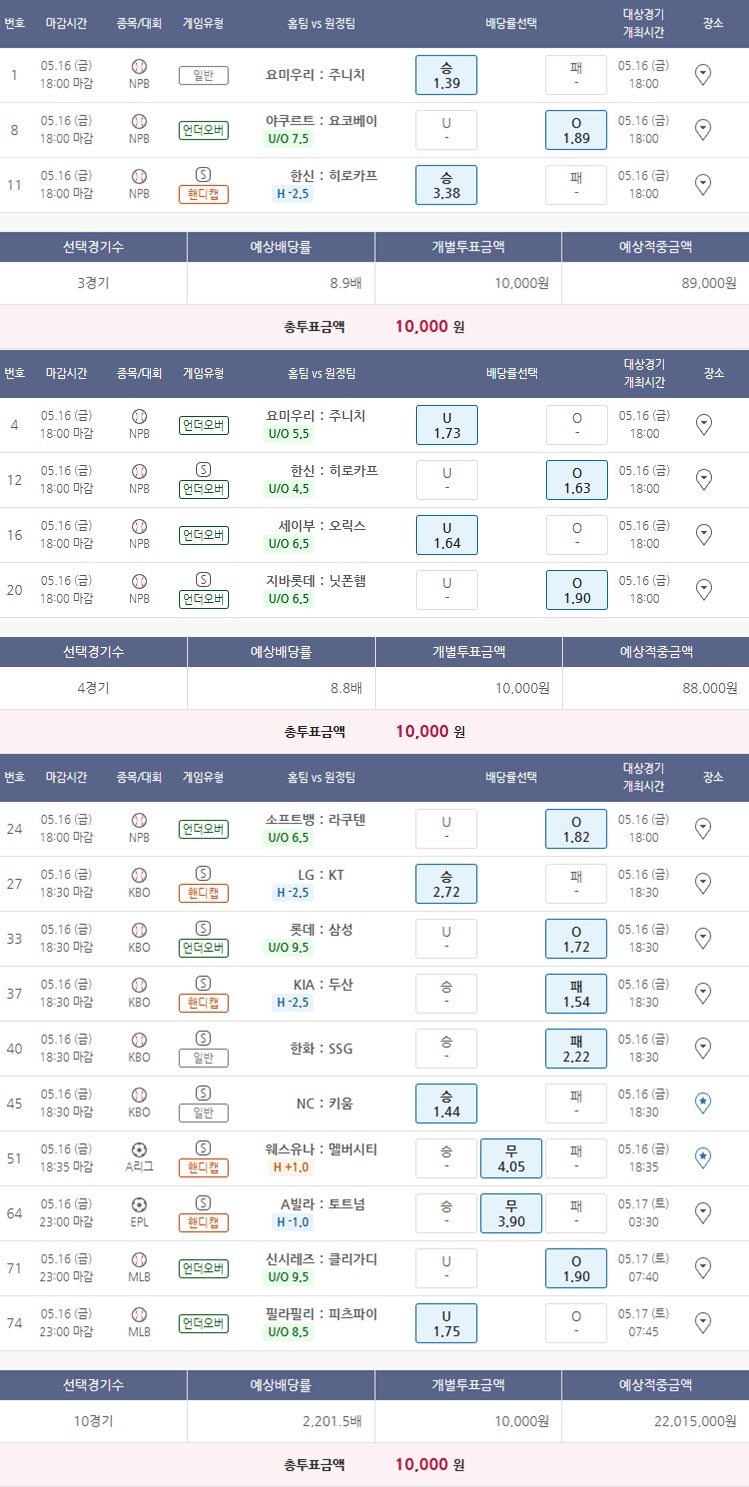Select draw 무 4.05 for game 51

coord(511,1158)
